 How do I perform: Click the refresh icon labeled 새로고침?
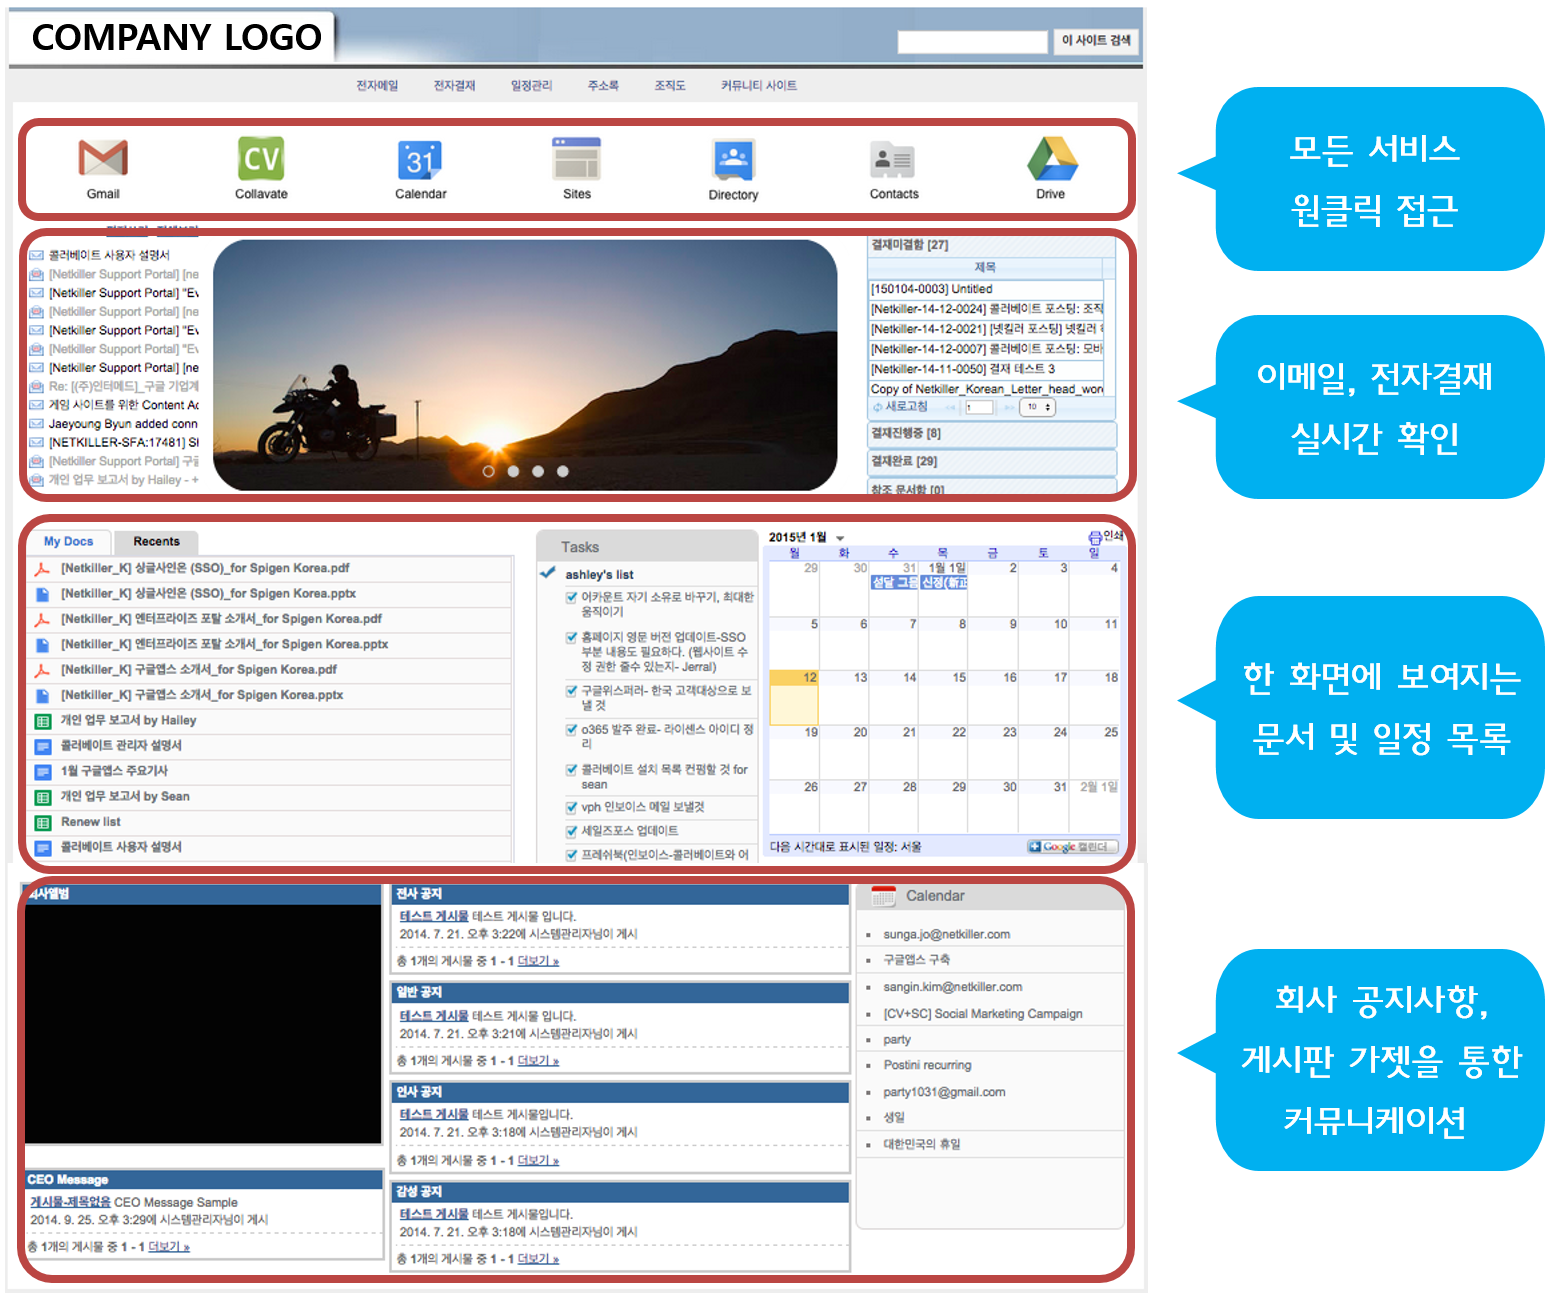pyautogui.click(x=877, y=407)
